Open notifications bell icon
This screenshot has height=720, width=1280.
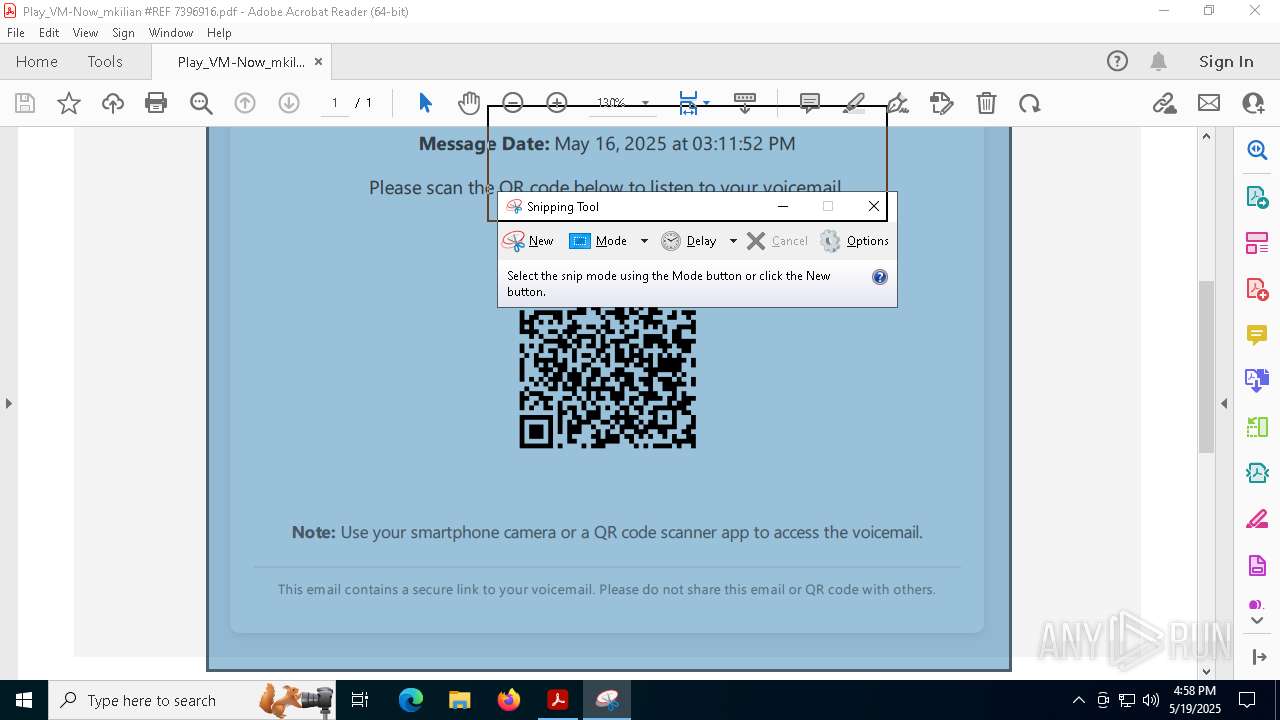point(1158,61)
